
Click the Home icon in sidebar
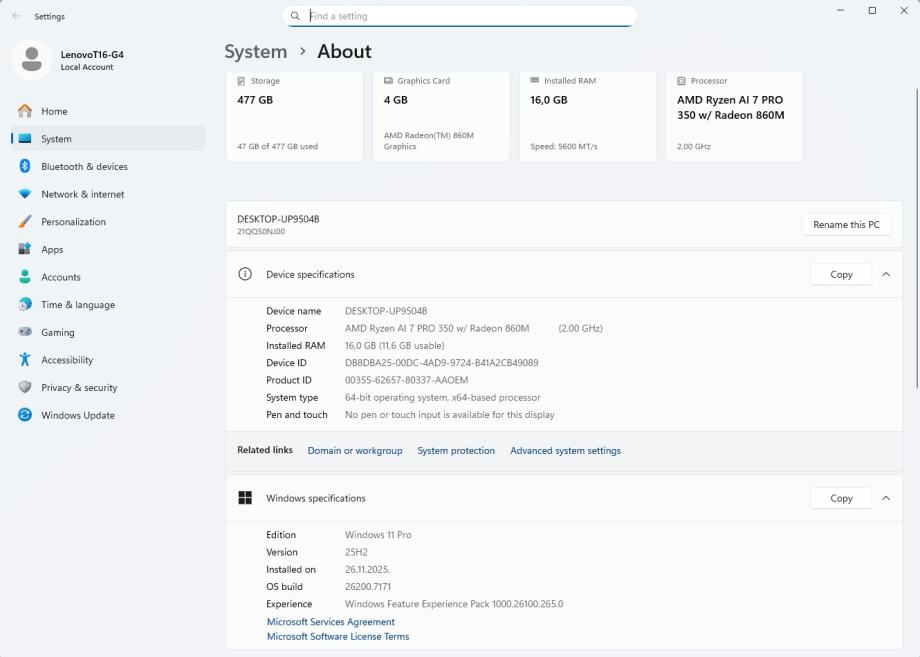[x=25, y=111]
